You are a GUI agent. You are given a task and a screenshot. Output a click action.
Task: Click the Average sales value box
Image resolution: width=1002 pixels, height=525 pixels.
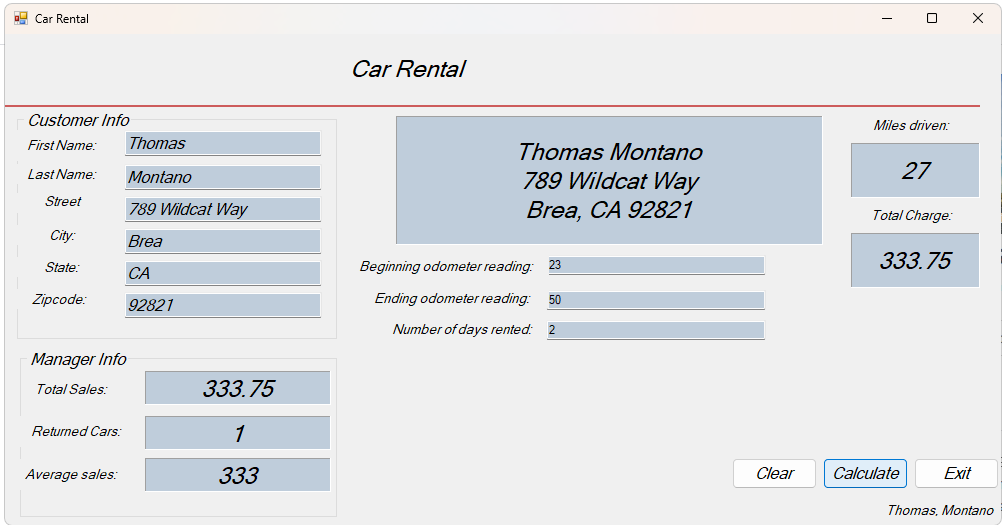[x=237, y=475]
